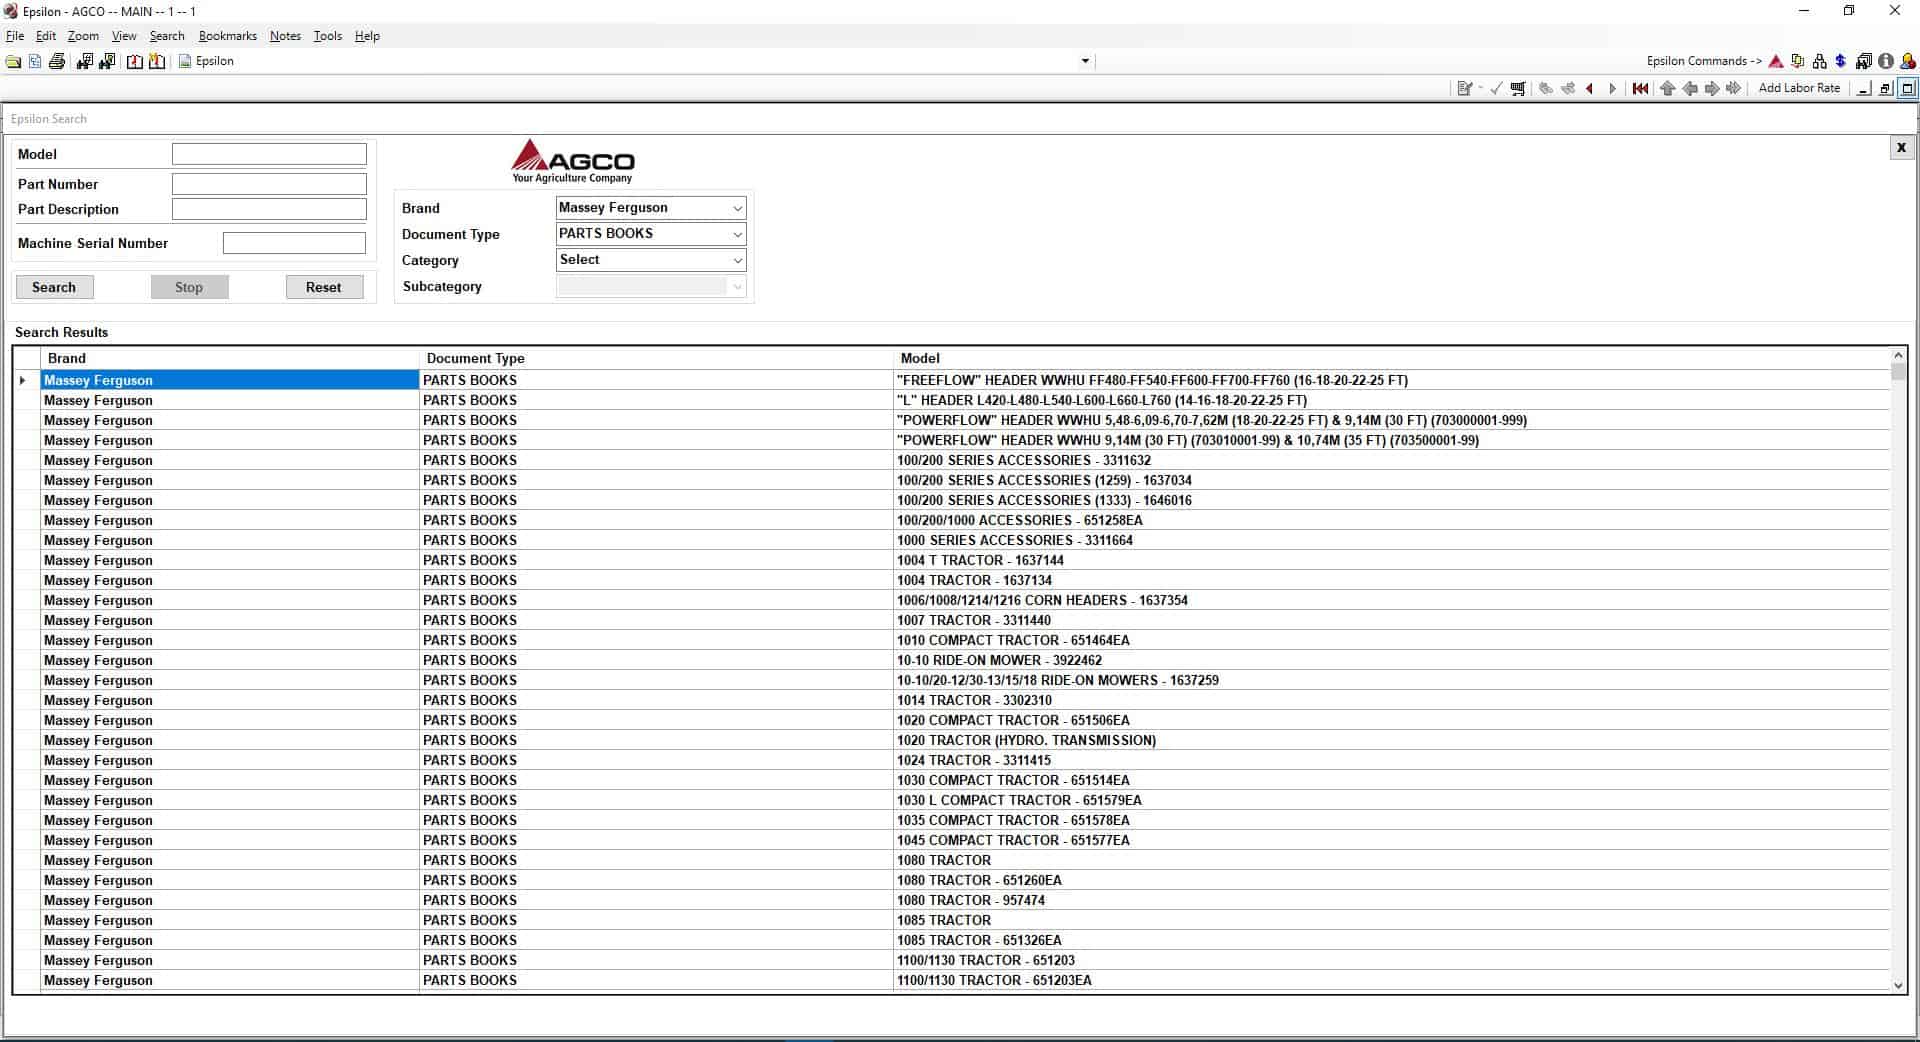Click the Stop button

coord(189,287)
